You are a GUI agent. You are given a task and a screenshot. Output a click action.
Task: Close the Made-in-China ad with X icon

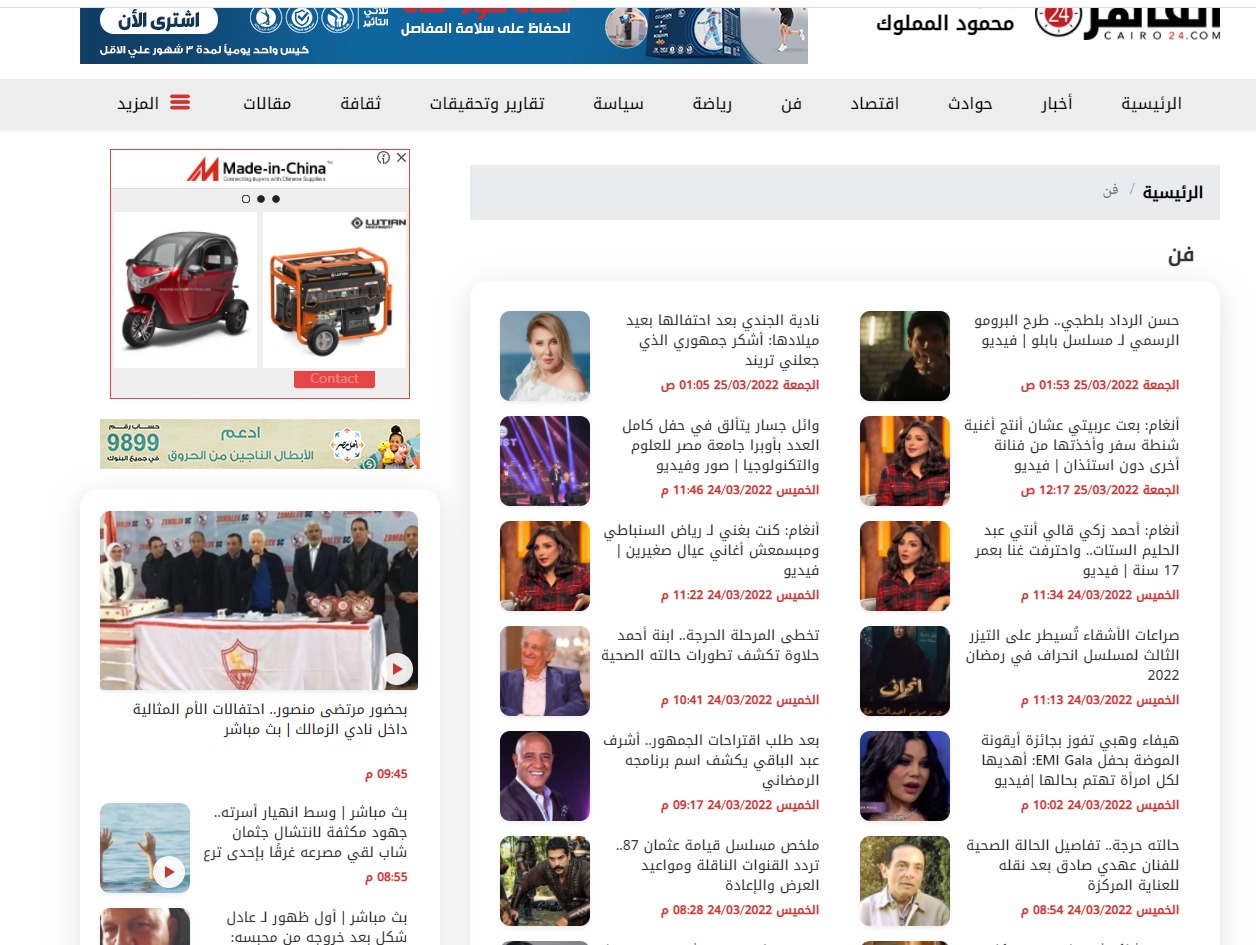click(x=401, y=158)
